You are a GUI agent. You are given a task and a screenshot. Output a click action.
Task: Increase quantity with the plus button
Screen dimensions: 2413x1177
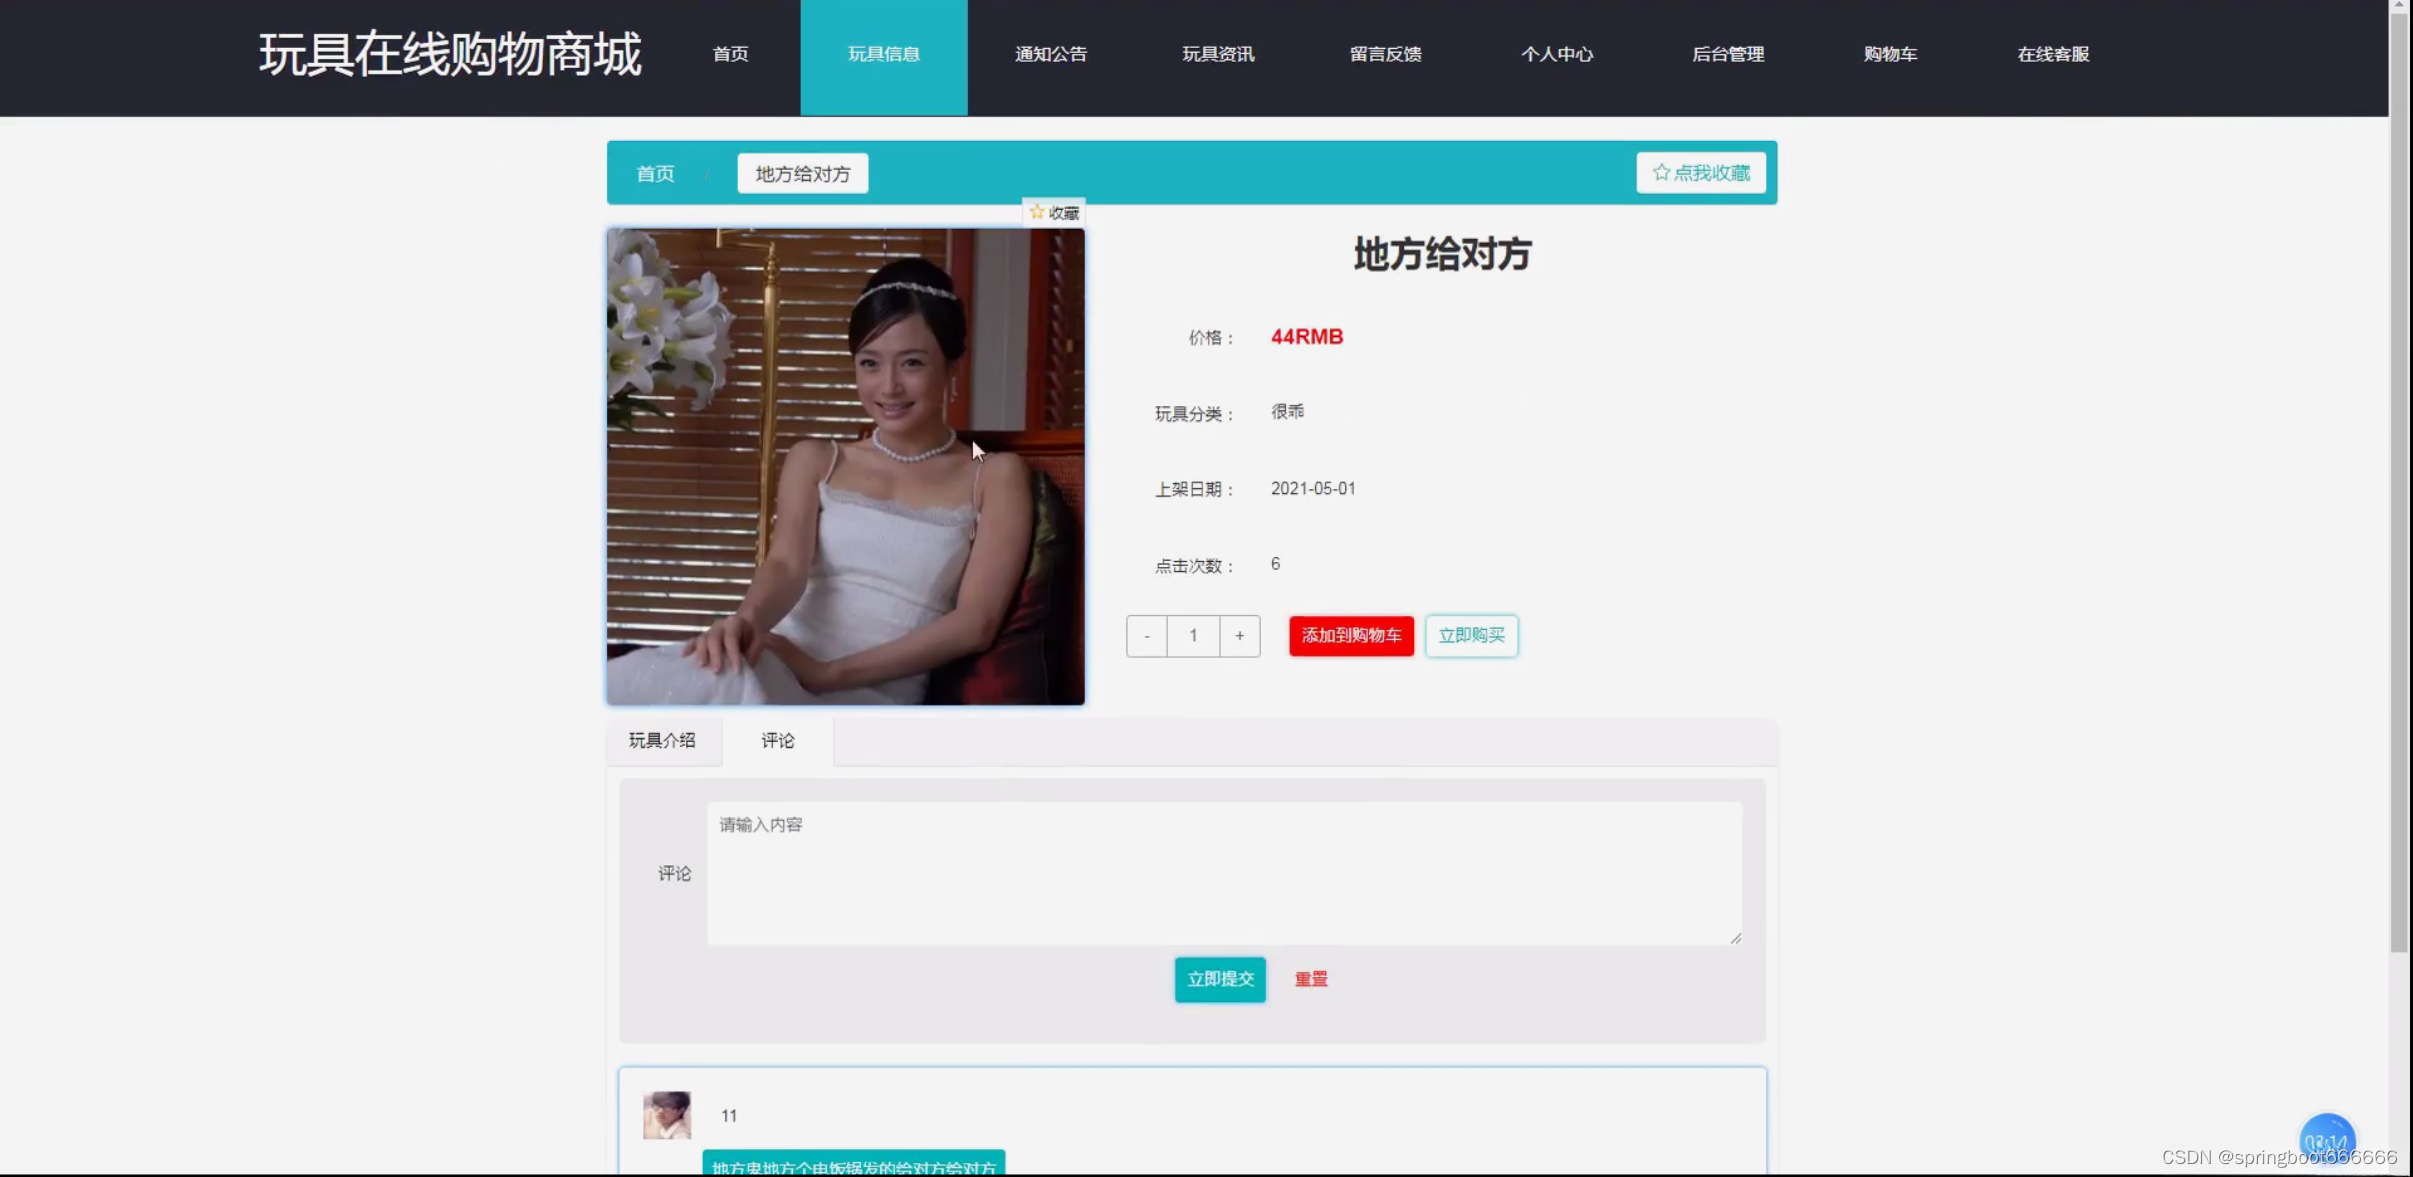tap(1239, 636)
